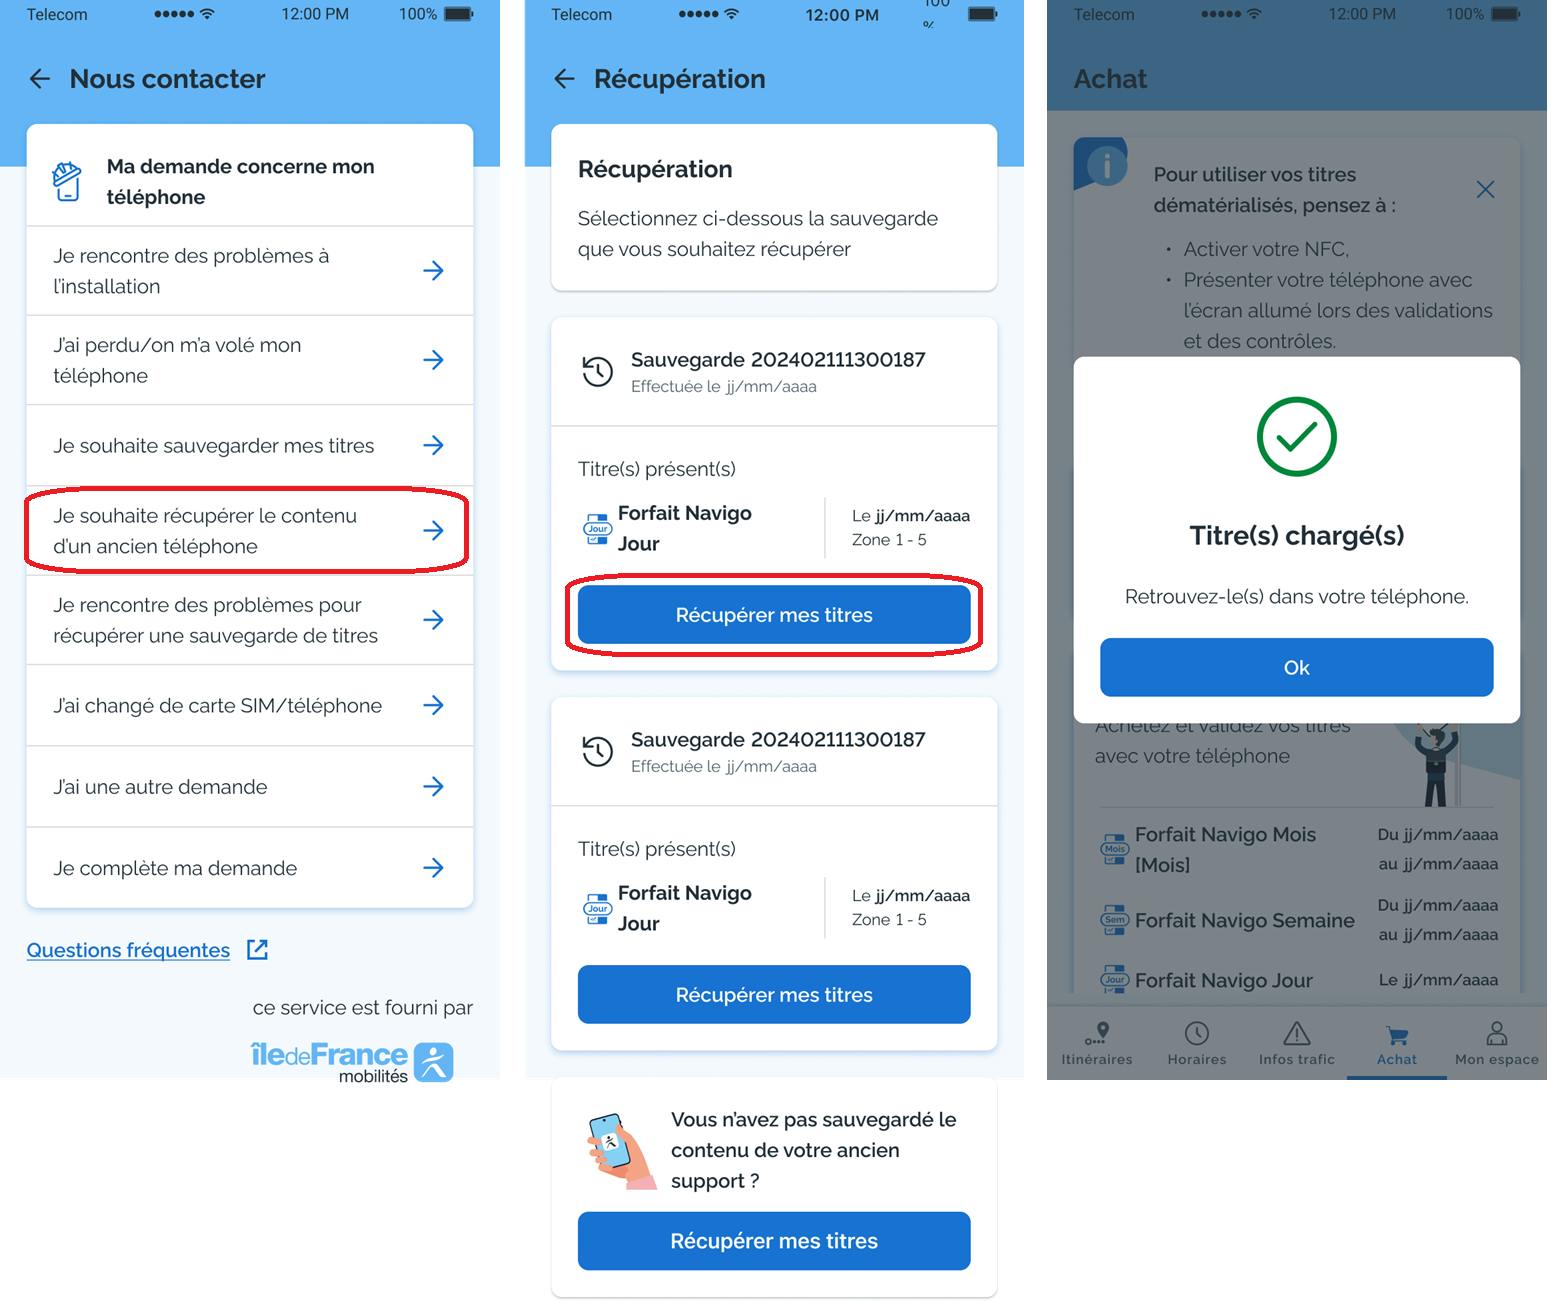This screenshot has width=1558, height=1301.
Task: Open the external link icon beside Questions fréquentes
Action: coord(257,949)
